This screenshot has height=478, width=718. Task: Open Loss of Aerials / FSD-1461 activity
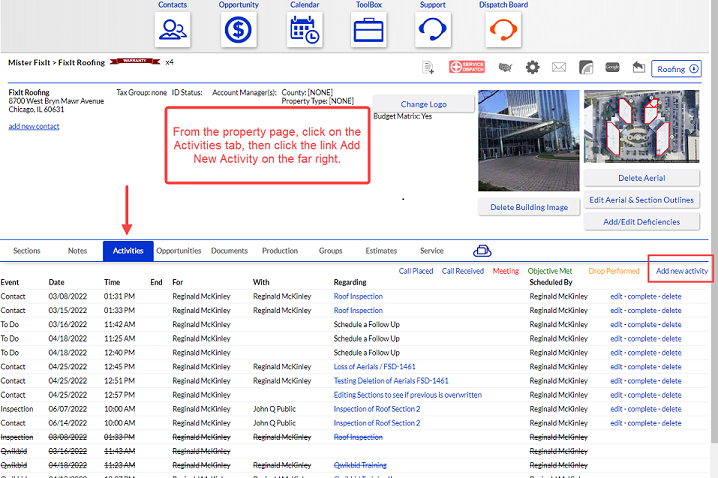374,367
